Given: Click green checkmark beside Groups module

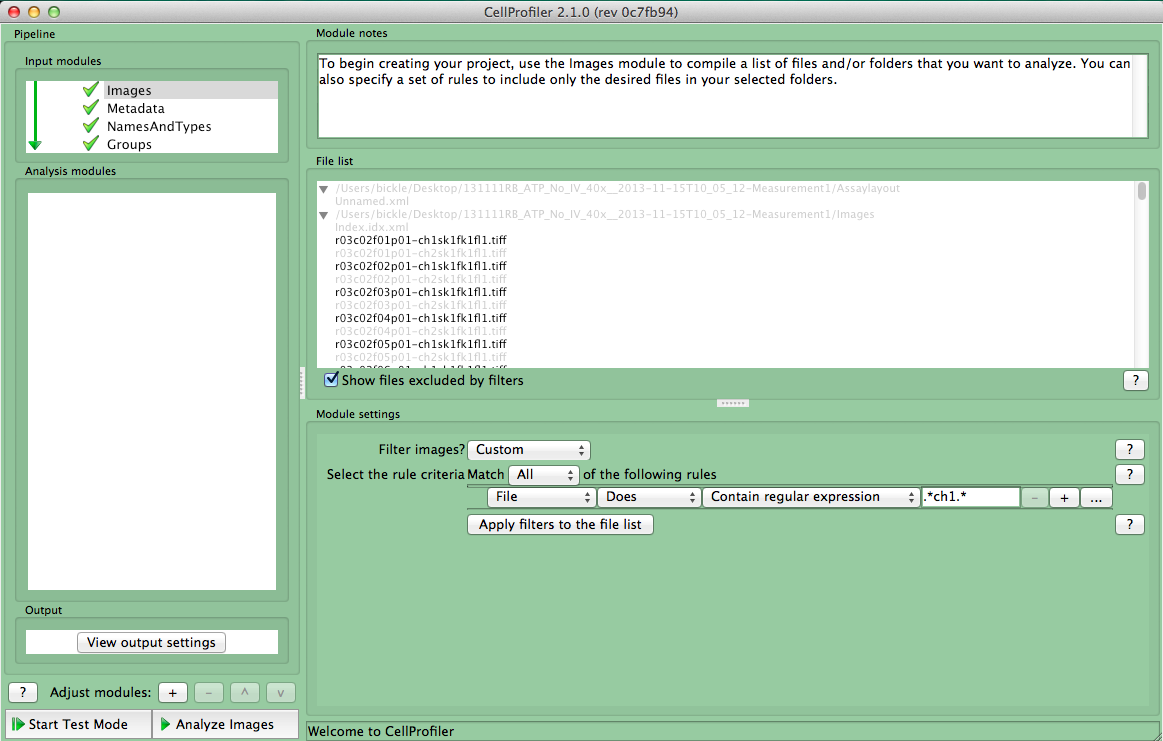Looking at the screenshot, I should point(91,143).
